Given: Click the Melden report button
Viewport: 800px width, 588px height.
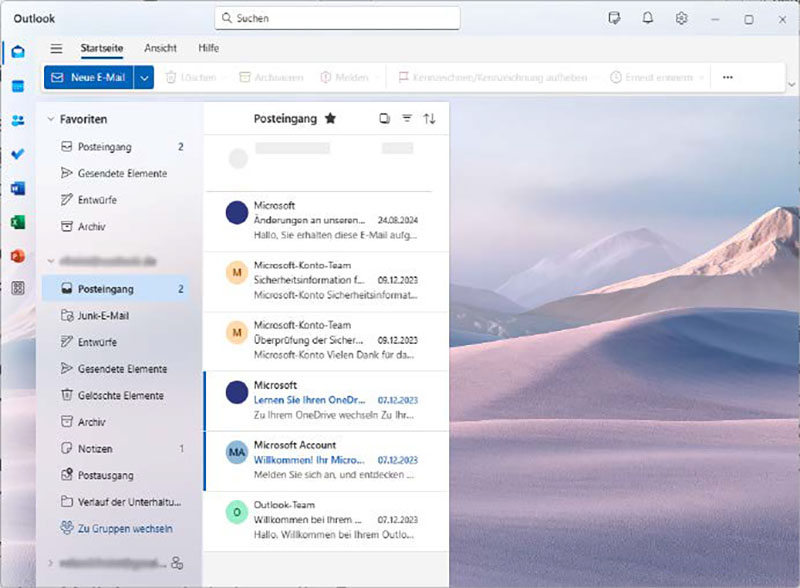Looking at the screenshot, I should [344, 78].
